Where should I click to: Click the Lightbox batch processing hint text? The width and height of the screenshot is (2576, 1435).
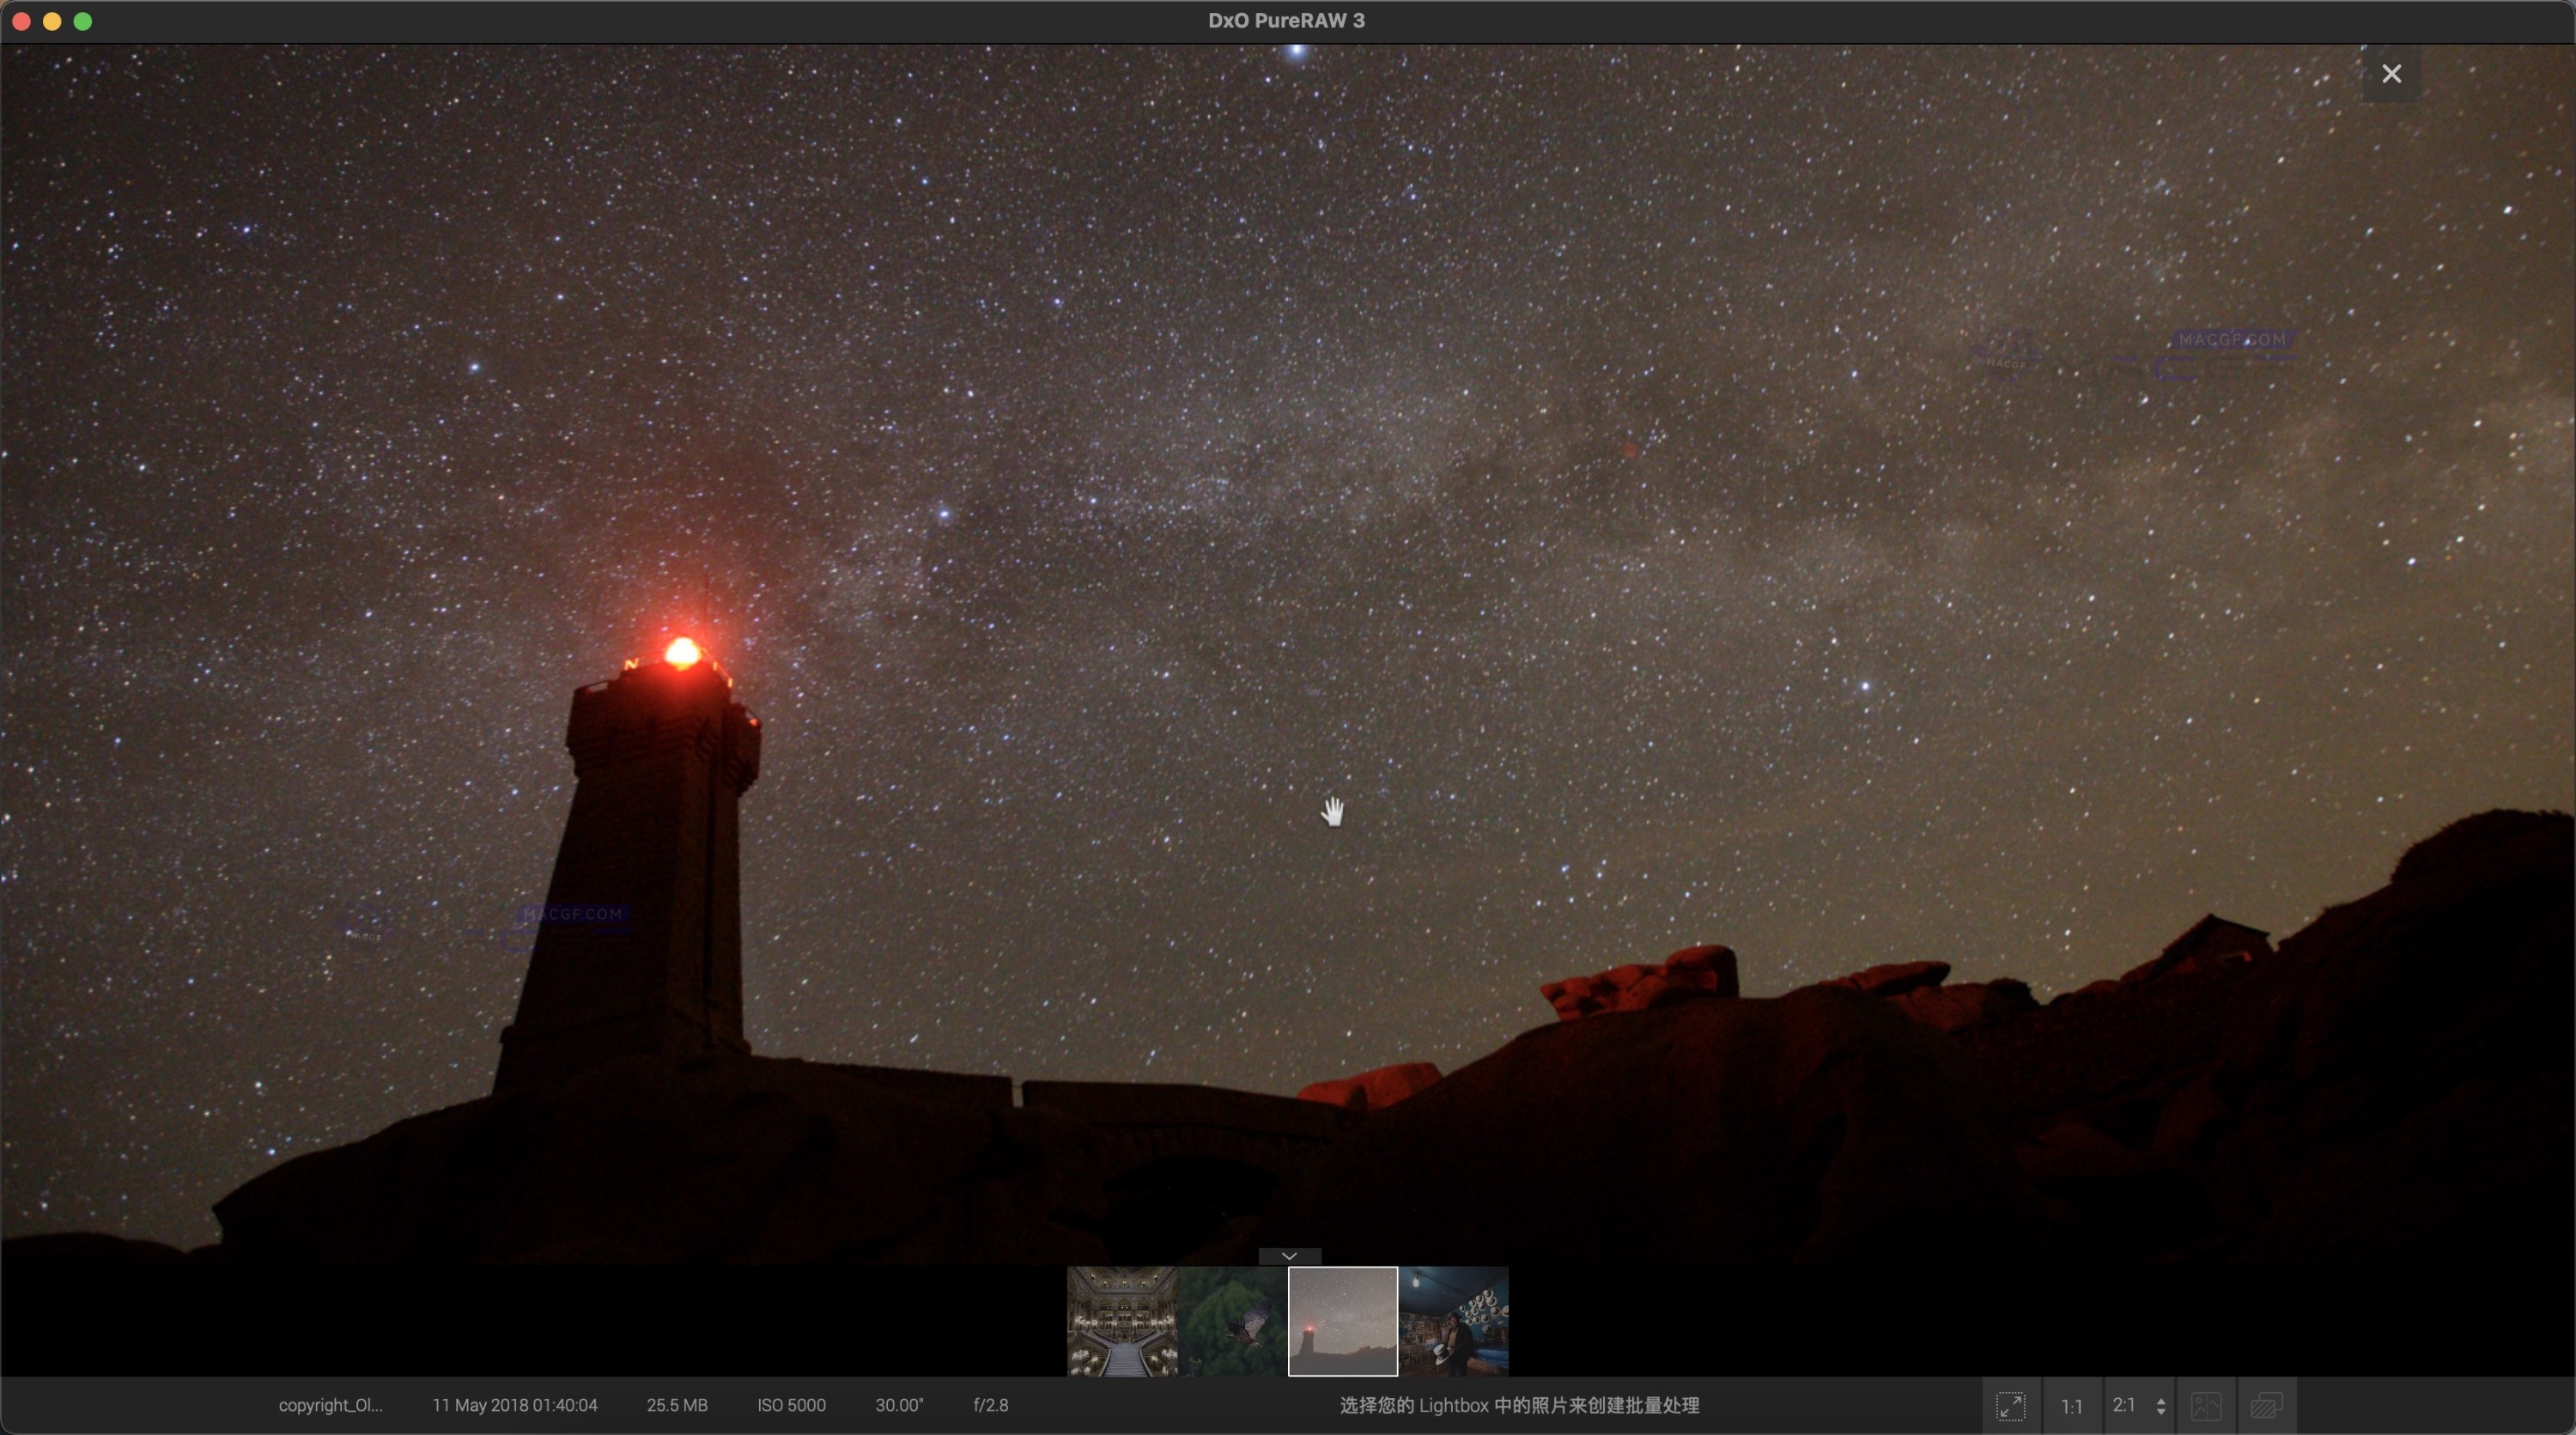point(1519,1405)
